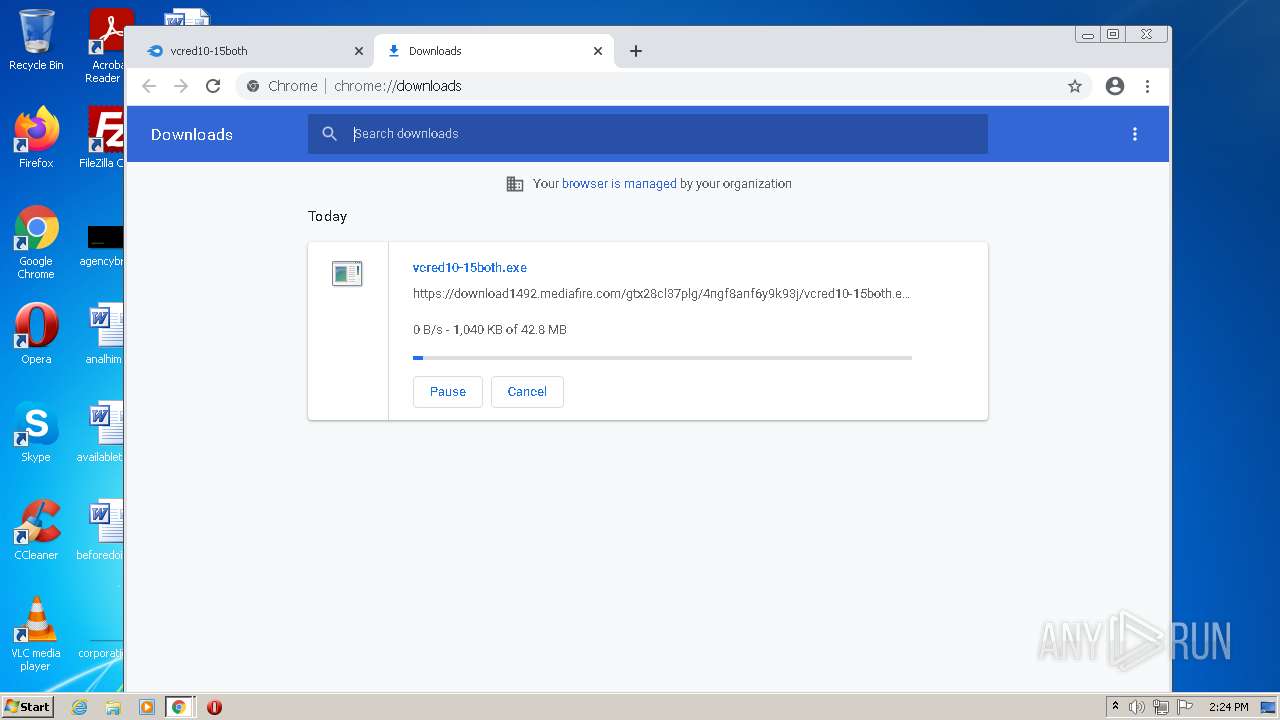Go back using Chrome's back arrow
1280x720 pixels.
[x=149, y=86]
